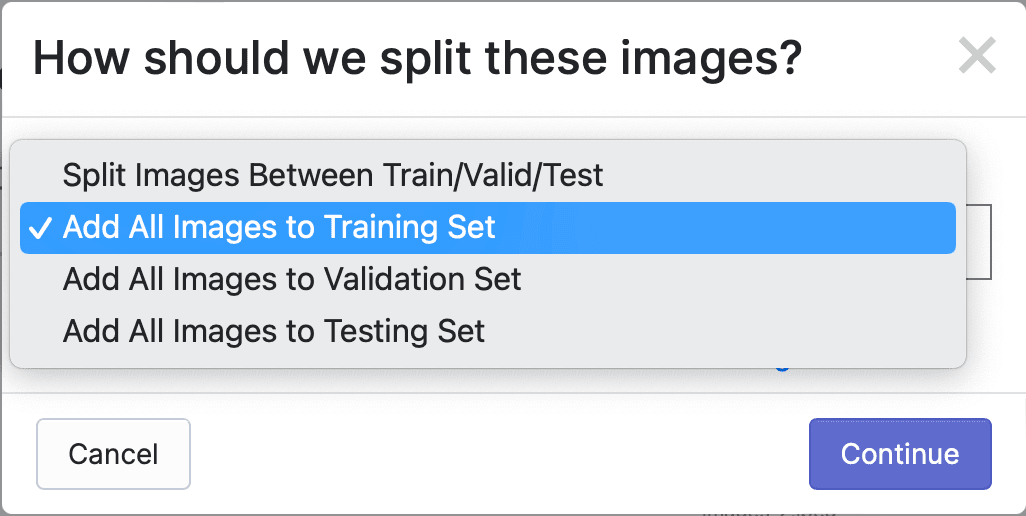This screenshot has height=516, width=1026.
Task: Click empty footer space between Cancel and Continue
Action: click(x=499, y=454)
